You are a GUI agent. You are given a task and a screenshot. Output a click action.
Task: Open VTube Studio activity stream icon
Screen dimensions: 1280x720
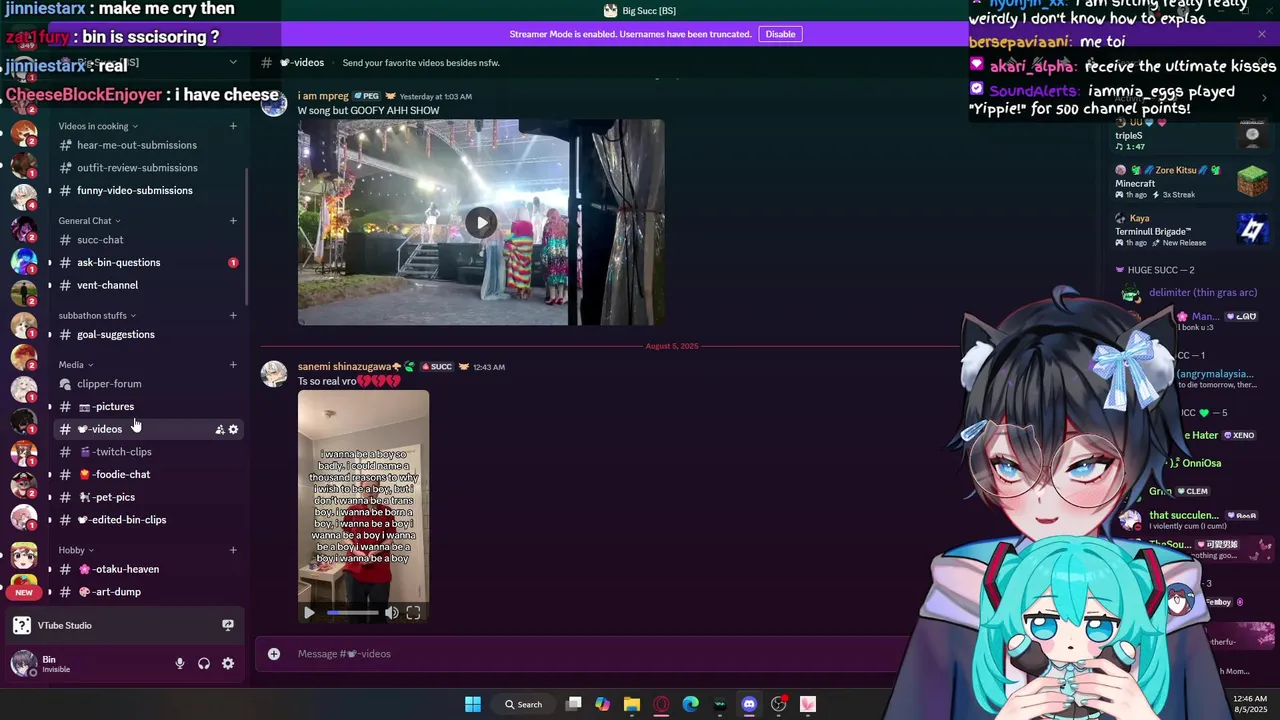tap(228, 625)
